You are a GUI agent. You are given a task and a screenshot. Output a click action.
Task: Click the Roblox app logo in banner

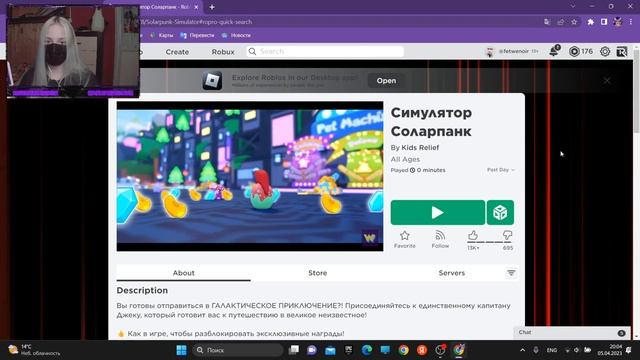212,80
